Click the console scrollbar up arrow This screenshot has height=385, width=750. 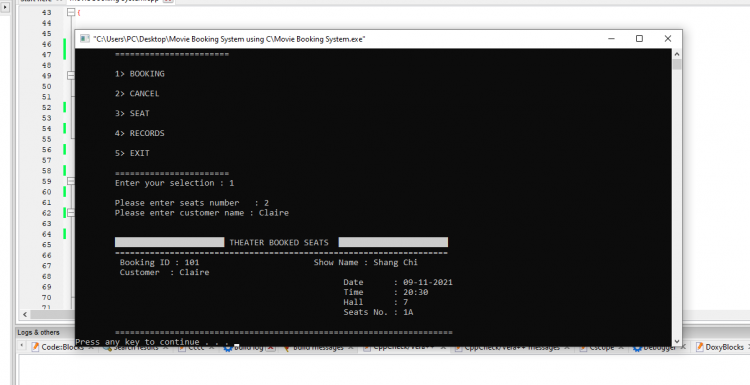pos(676,54)
